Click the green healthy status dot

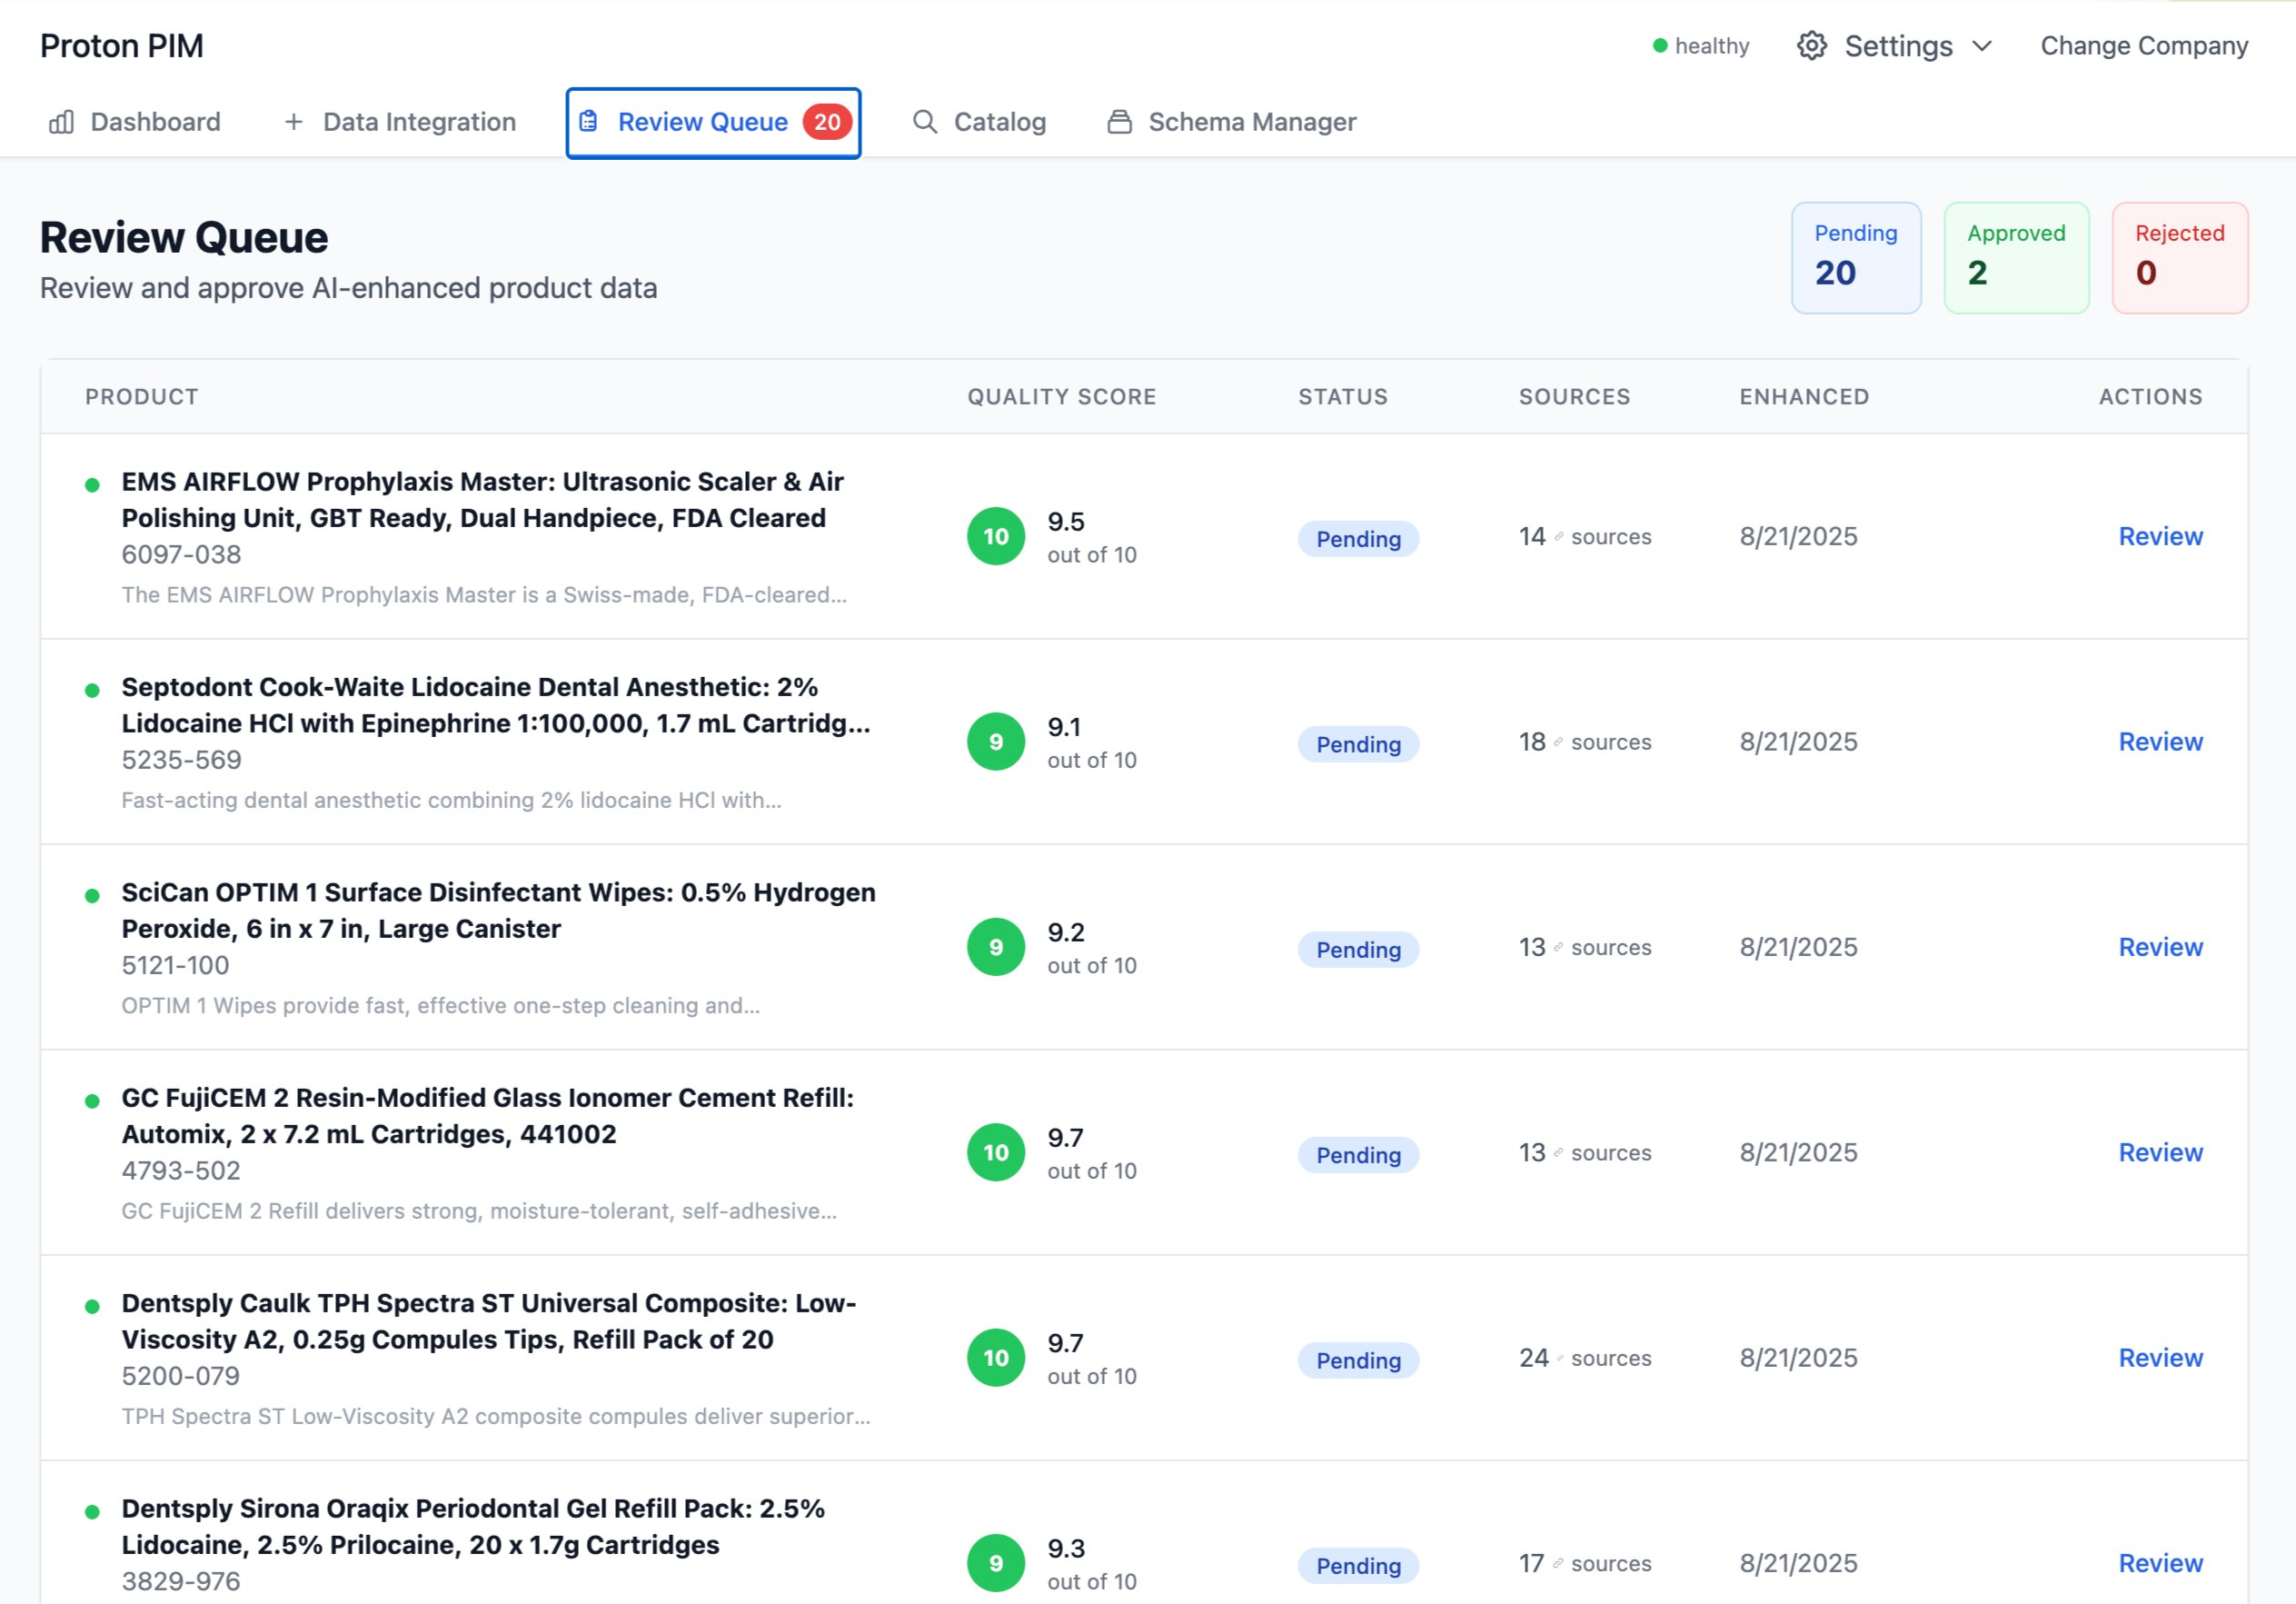[1659, 46]
